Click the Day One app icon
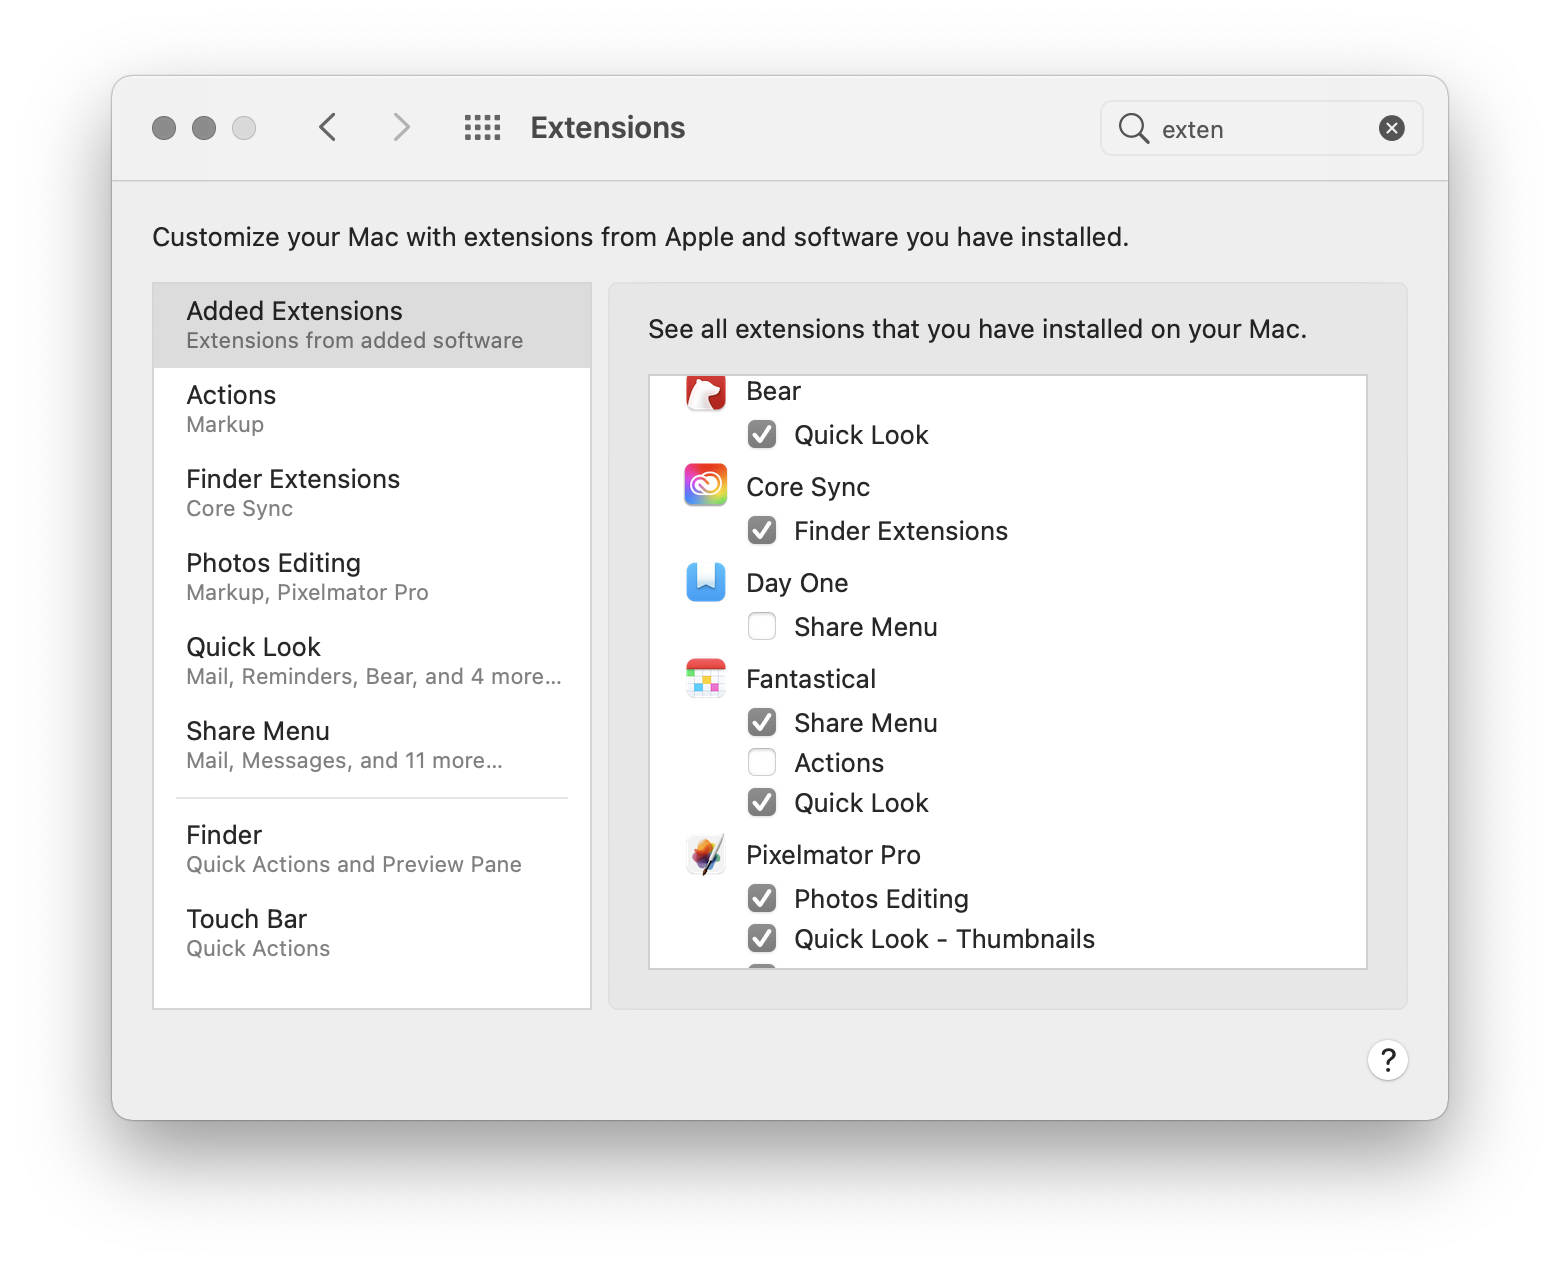Viewport: 1560px width, 1268px height. 706,581
